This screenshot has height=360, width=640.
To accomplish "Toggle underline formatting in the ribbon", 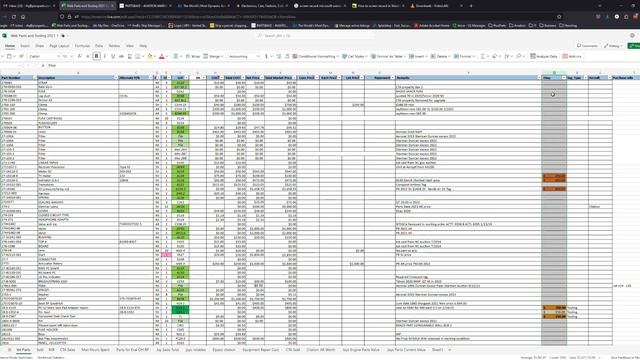I will [113, 56].
